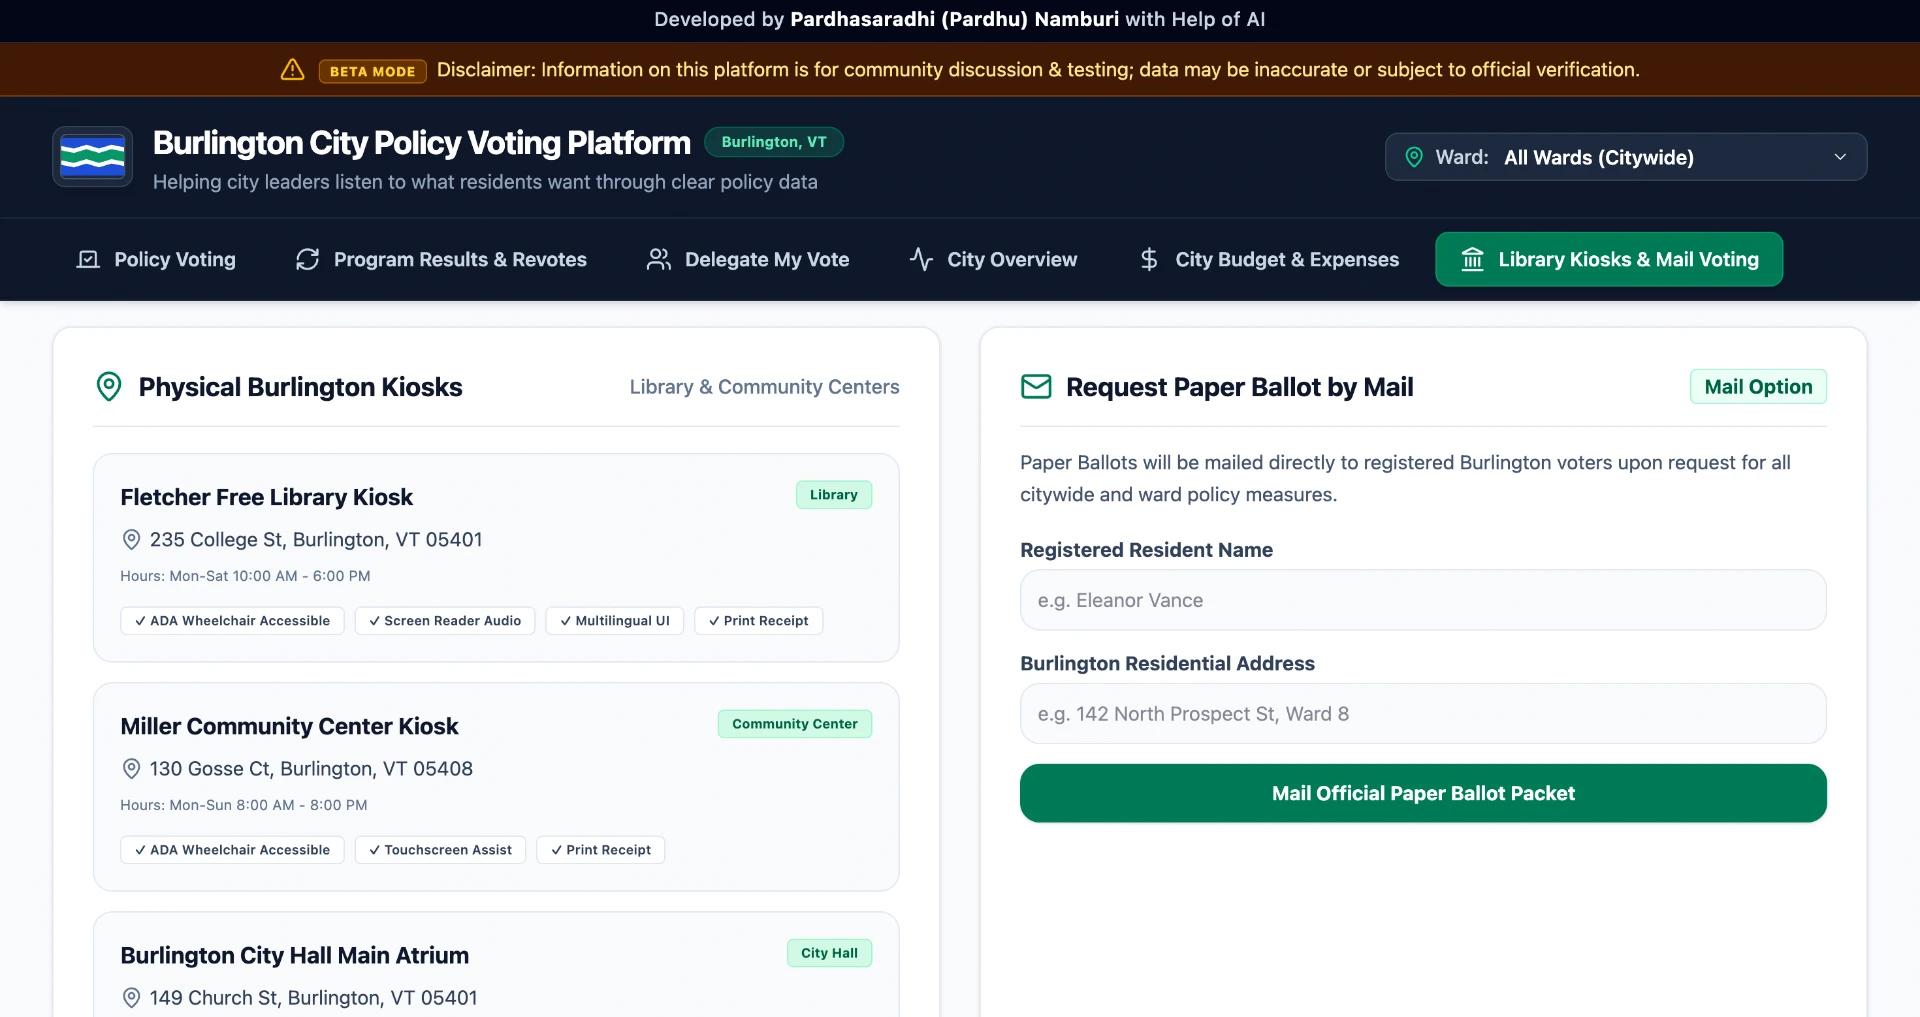Click the City Budget dollar sign icon

[x=1149, y=260]
